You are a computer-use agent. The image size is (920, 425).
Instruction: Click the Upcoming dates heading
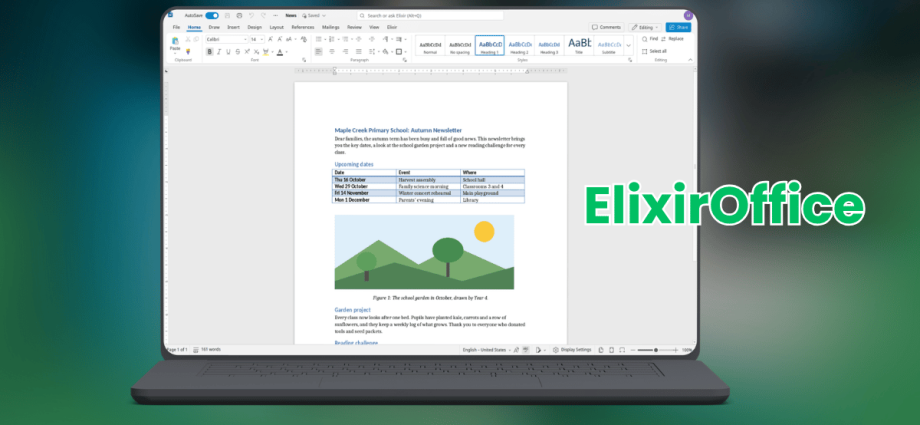354,164
